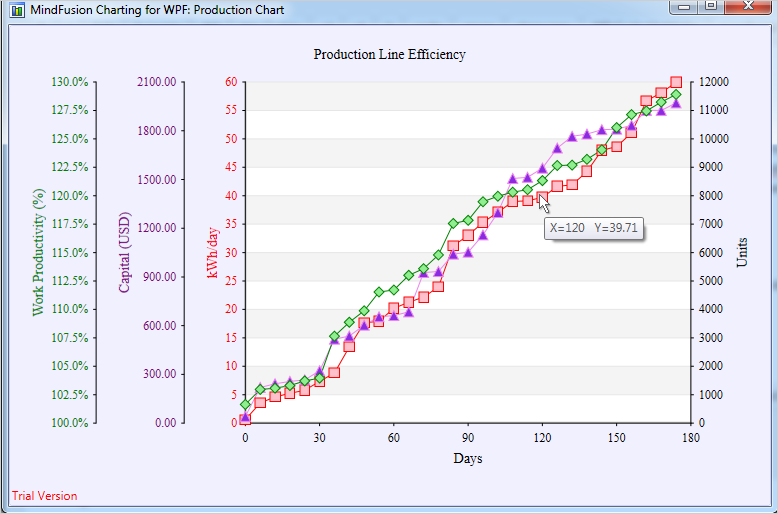
Task: Click the 1500.00 capital tick label
Action: [157, 179]
